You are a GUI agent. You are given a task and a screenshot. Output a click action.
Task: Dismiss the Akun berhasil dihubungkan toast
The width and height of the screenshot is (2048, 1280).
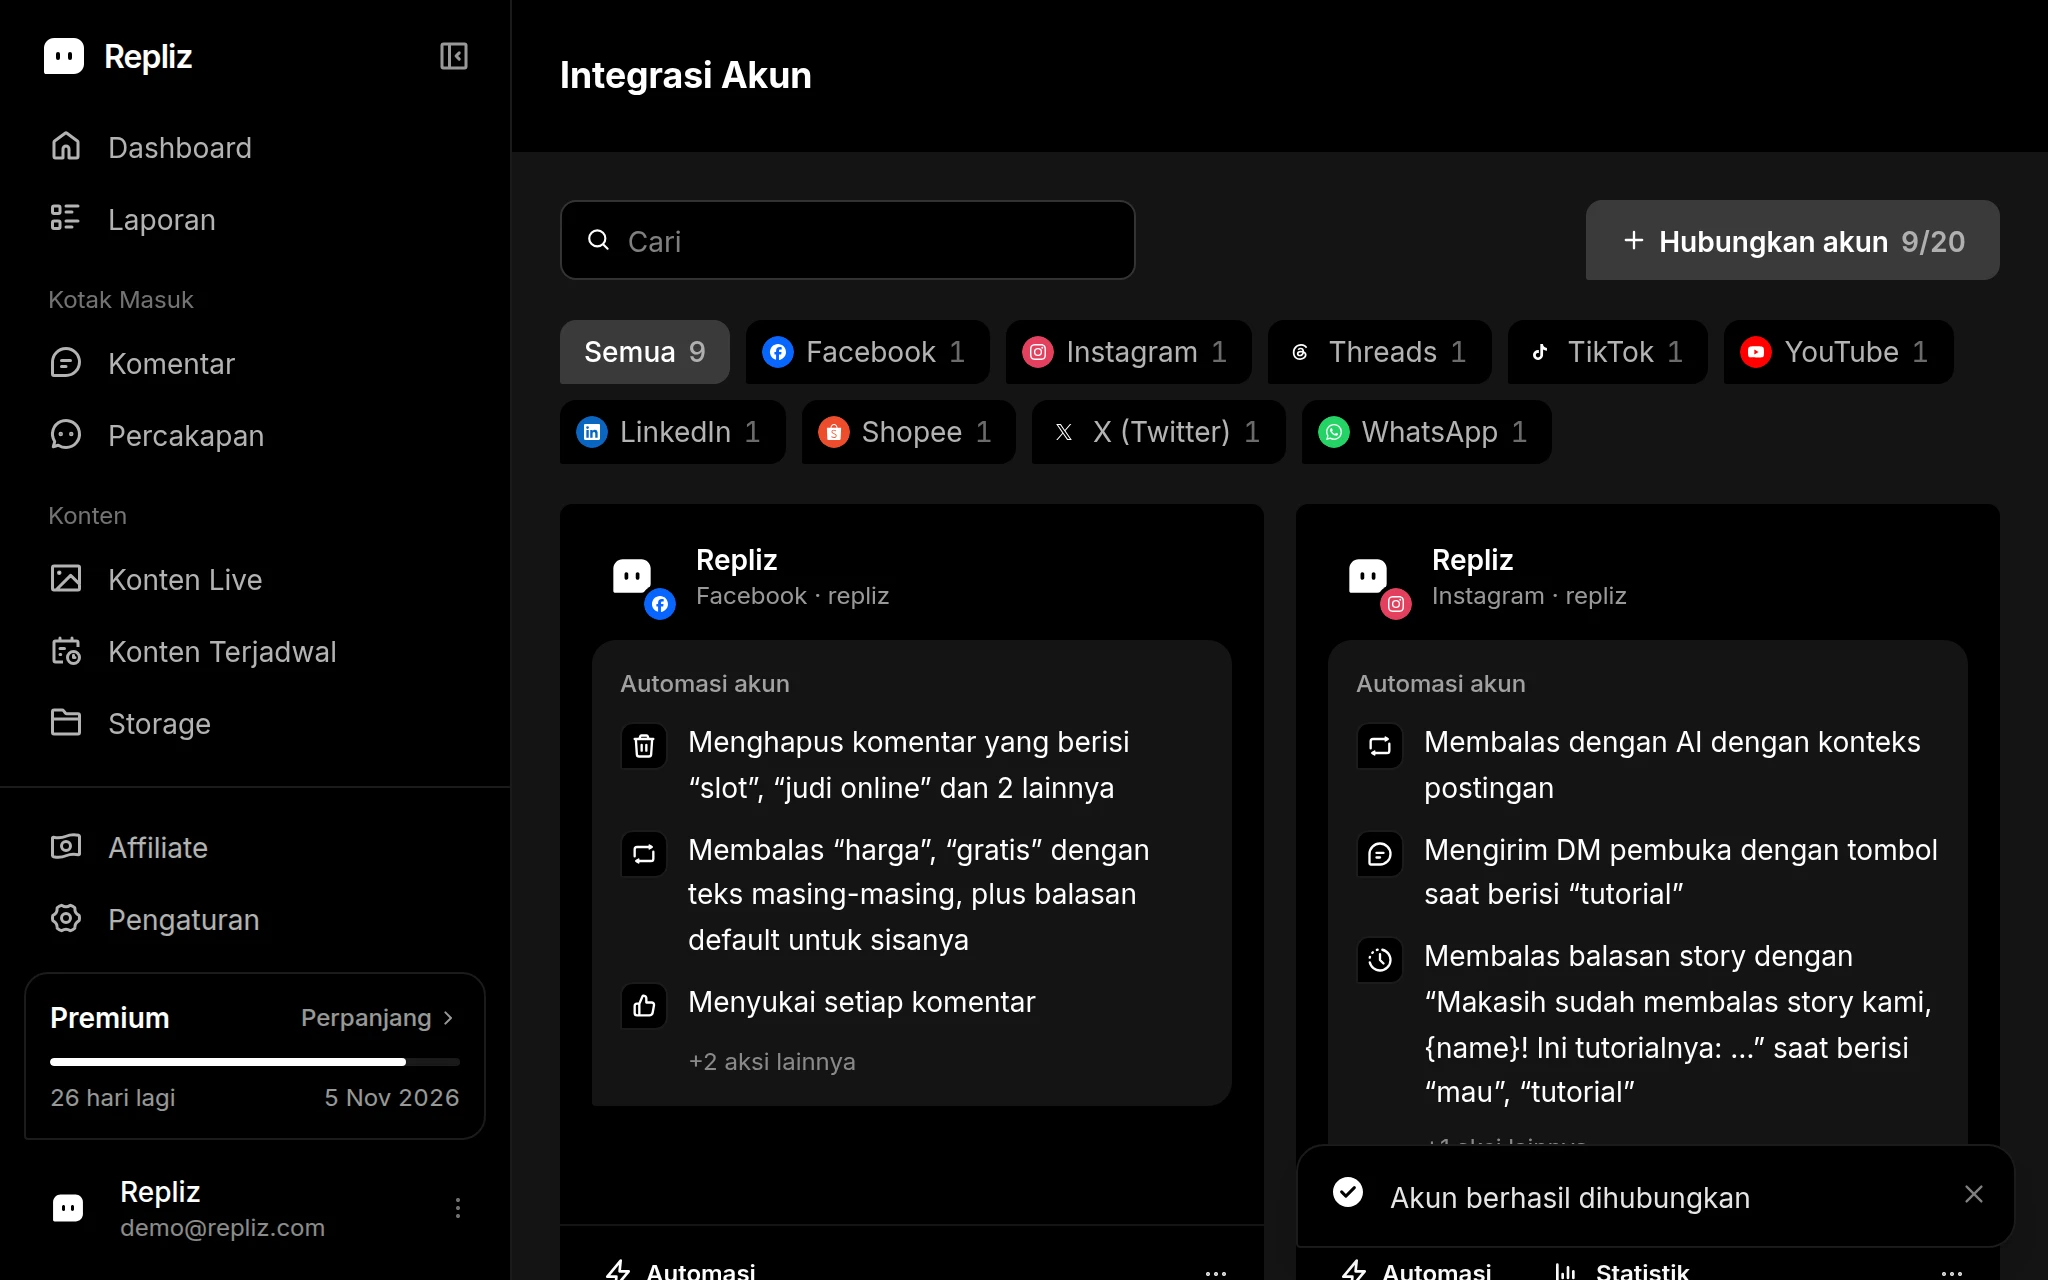(x=1974, y=1194)
